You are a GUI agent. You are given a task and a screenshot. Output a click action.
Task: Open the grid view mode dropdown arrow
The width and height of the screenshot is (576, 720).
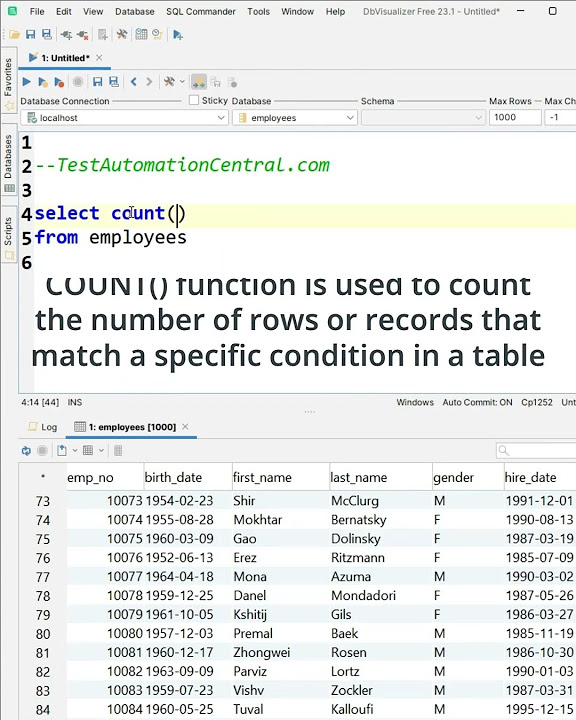coord(101,450)
